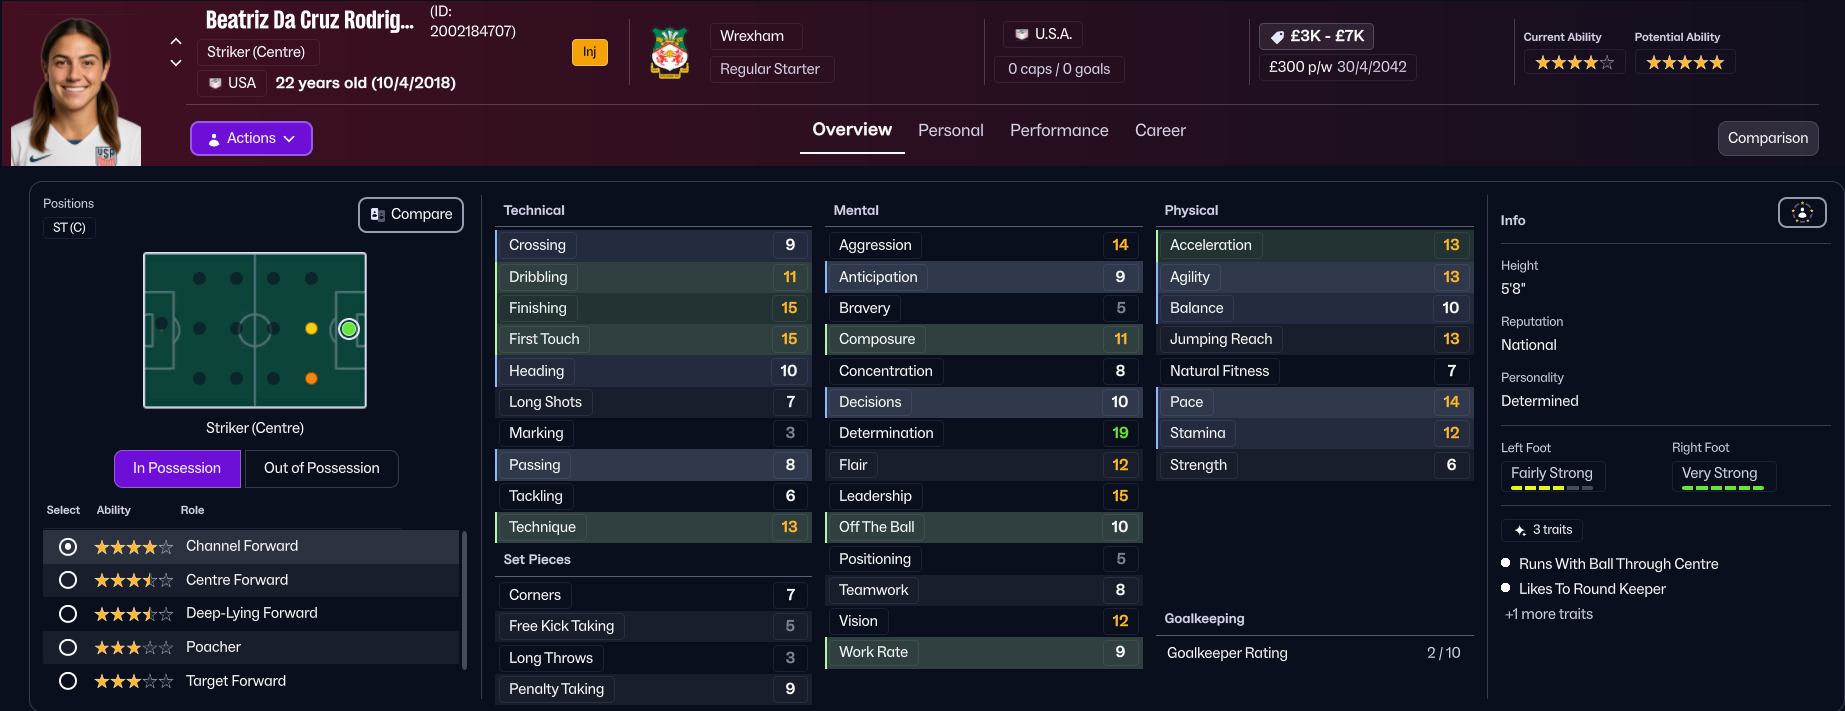Click the transfer value tag icon
This screenshot has height=711, width=1845.
(1277, 37)
